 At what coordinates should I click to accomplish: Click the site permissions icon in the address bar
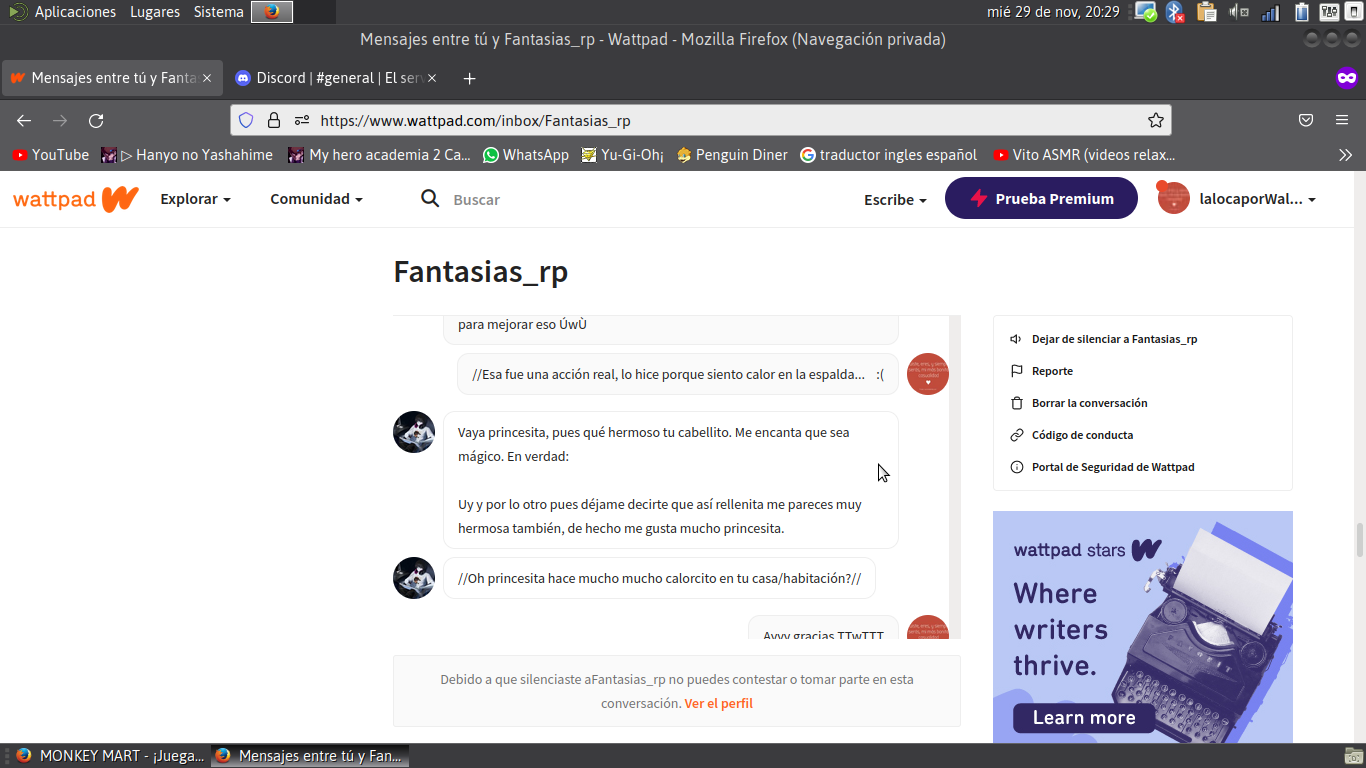(x=302, y=121)
